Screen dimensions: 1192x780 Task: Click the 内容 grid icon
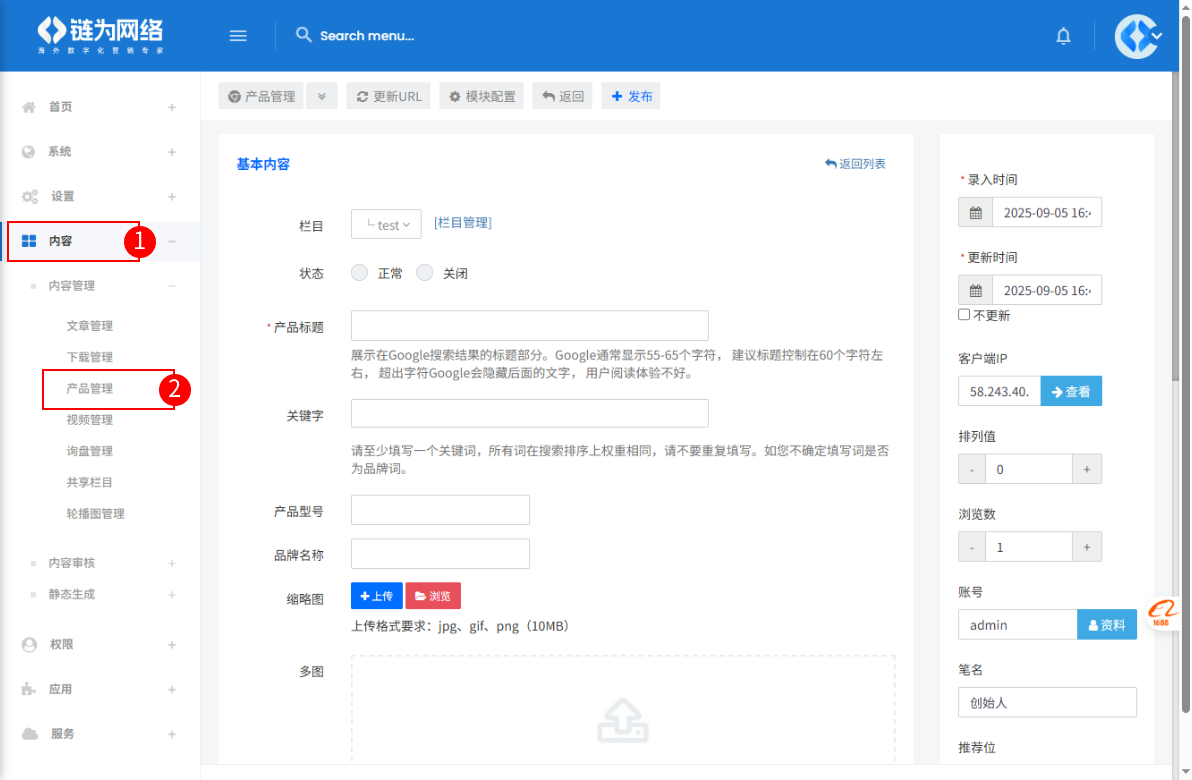29,241
